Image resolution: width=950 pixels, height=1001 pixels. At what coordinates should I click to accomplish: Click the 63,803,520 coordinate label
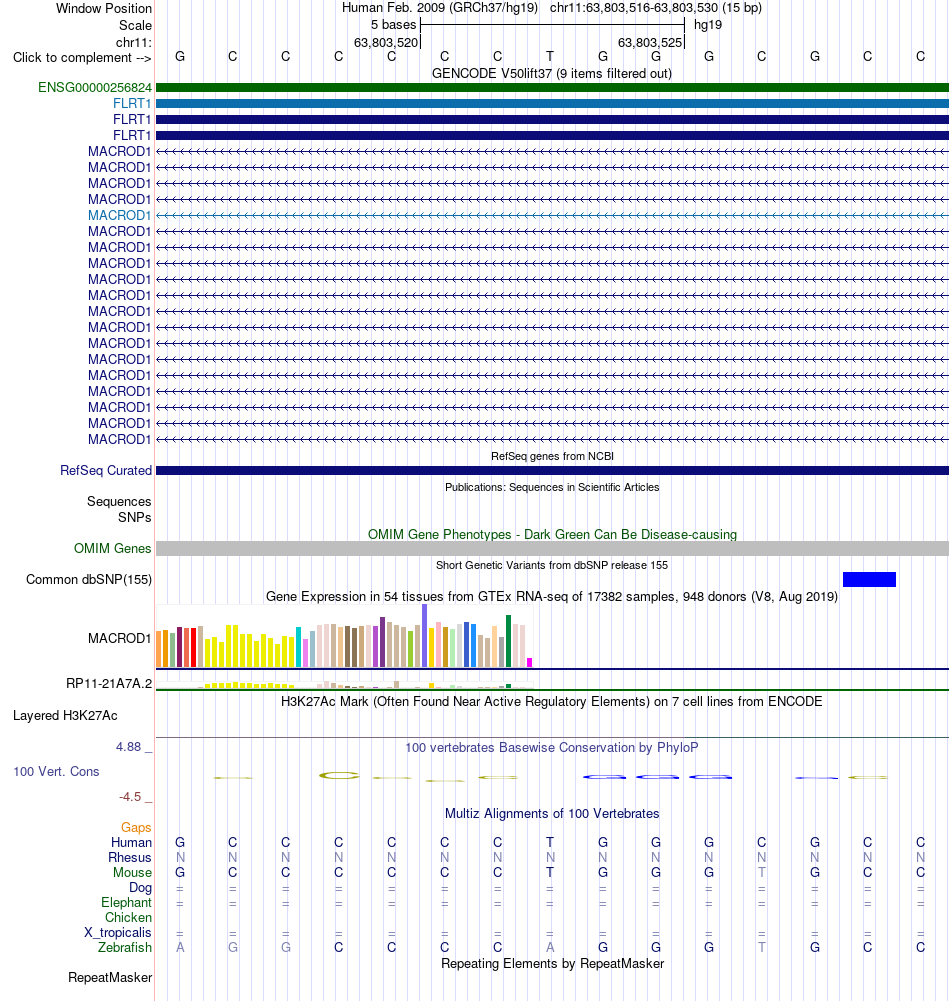click(386, 43)
